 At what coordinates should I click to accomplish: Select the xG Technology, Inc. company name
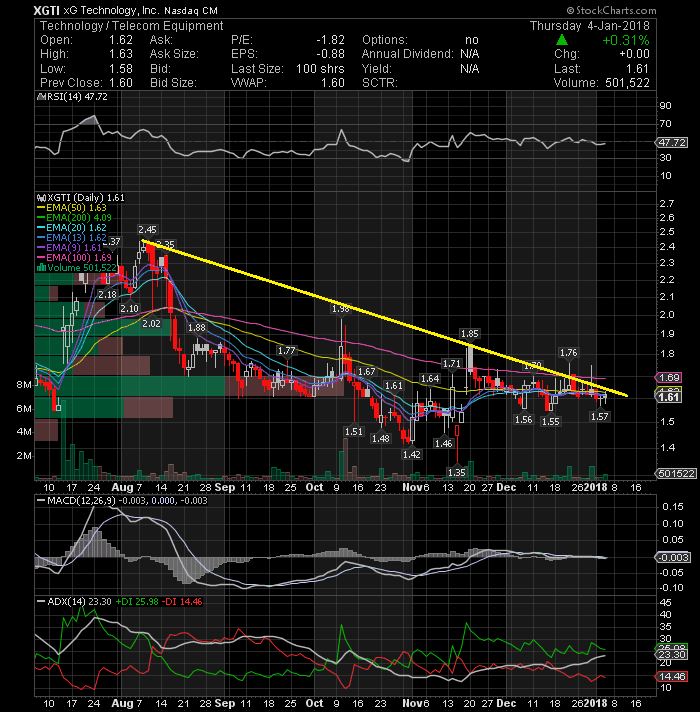click(x=111, y=10)
